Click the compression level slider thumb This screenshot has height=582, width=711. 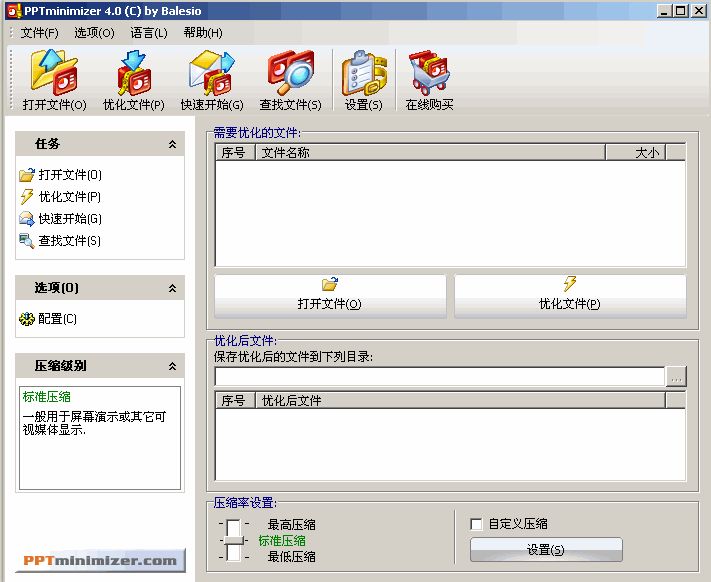coord(233,540)
